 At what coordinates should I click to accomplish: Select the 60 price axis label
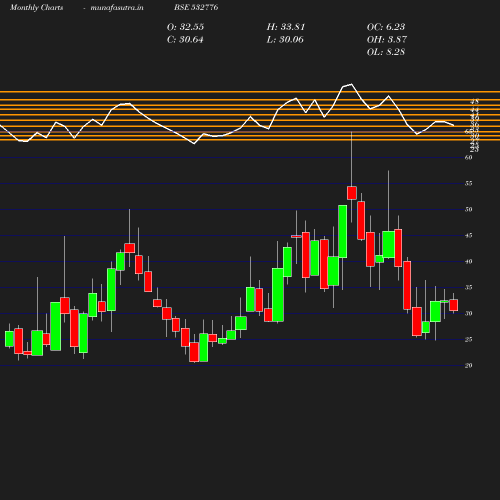(x=468, y=157)
